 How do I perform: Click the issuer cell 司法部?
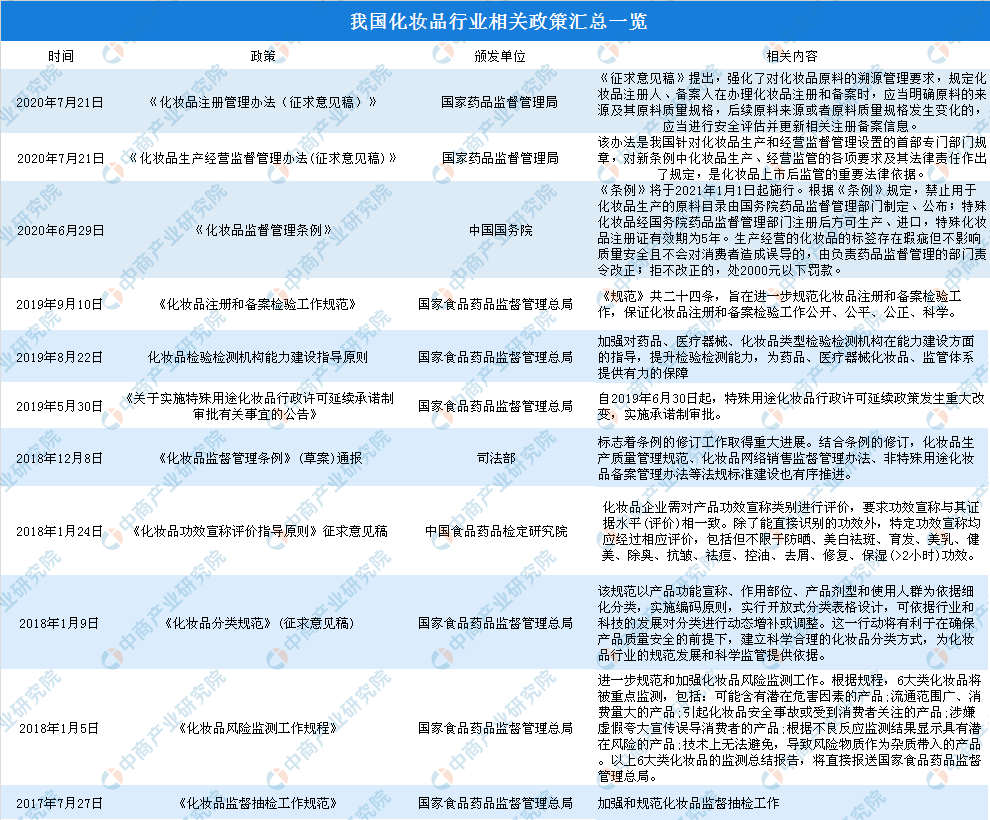[496, 458]
